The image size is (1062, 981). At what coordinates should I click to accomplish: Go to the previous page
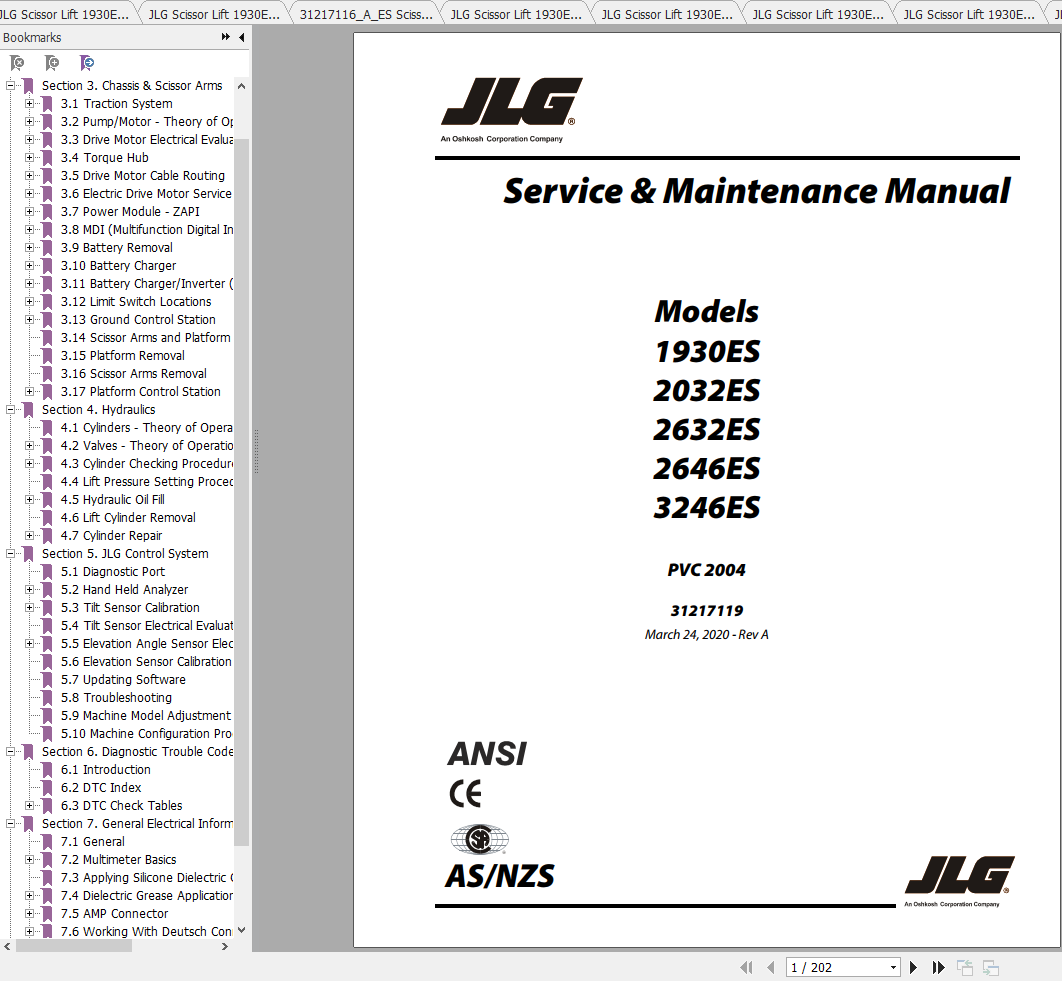[770, 967]
